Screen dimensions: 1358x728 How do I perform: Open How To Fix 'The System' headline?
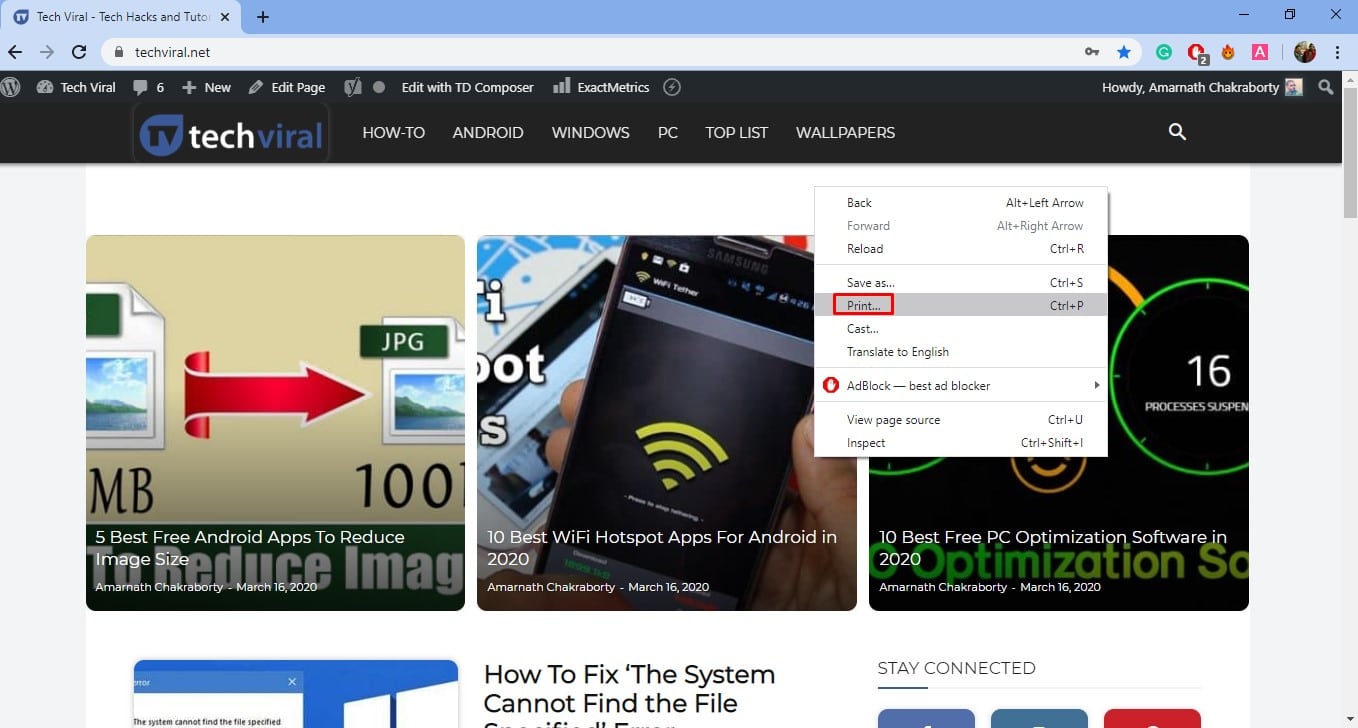point(629,695)
